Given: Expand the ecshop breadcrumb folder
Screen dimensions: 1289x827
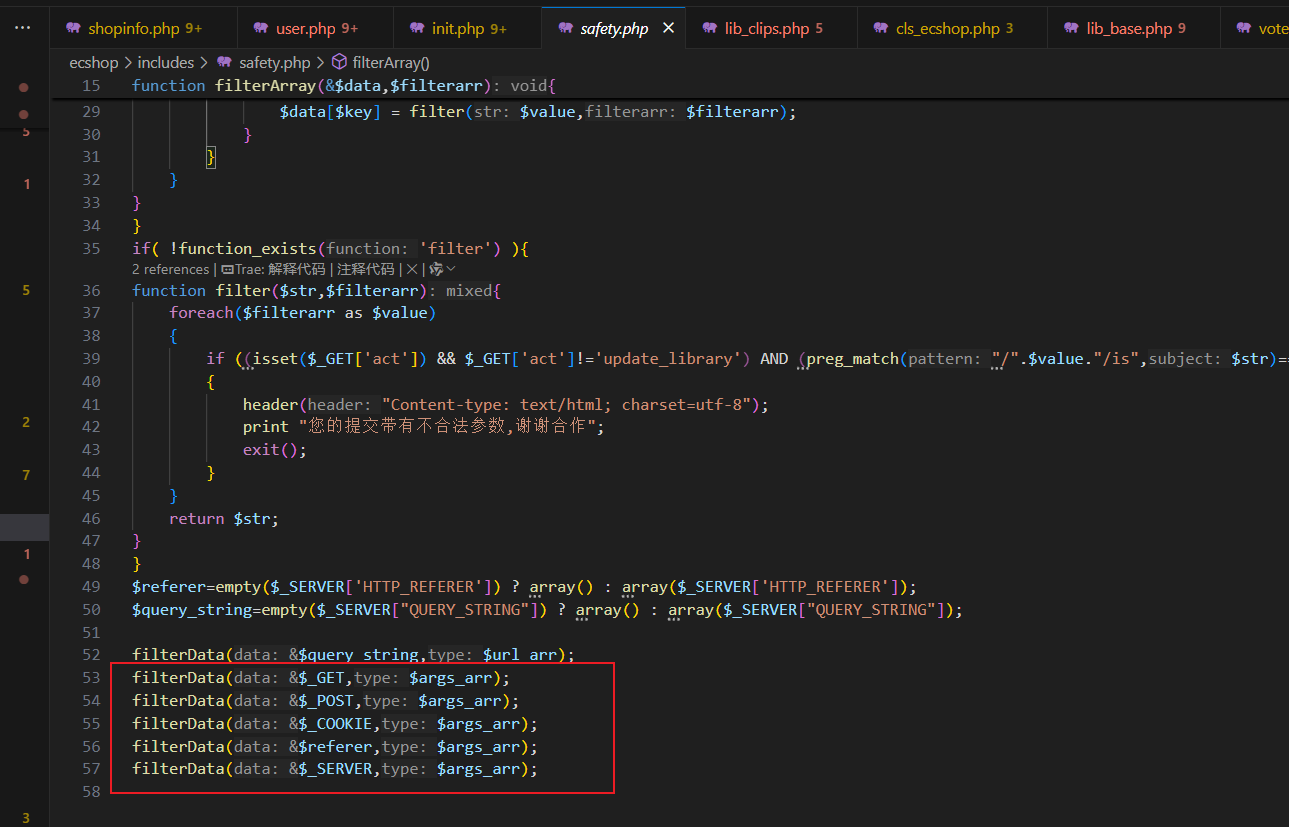Looking at the screenshot, I should 93,62.
